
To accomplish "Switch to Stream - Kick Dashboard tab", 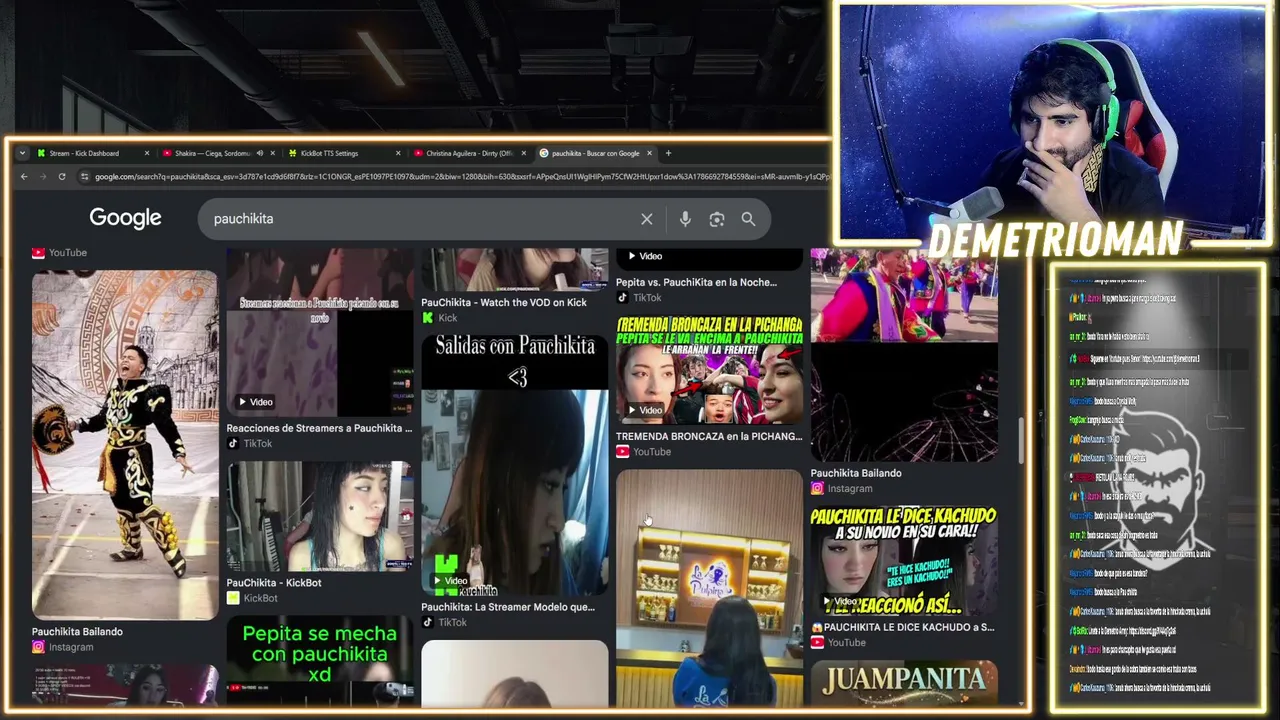I will pyautogui.click(x=92, y=153).
